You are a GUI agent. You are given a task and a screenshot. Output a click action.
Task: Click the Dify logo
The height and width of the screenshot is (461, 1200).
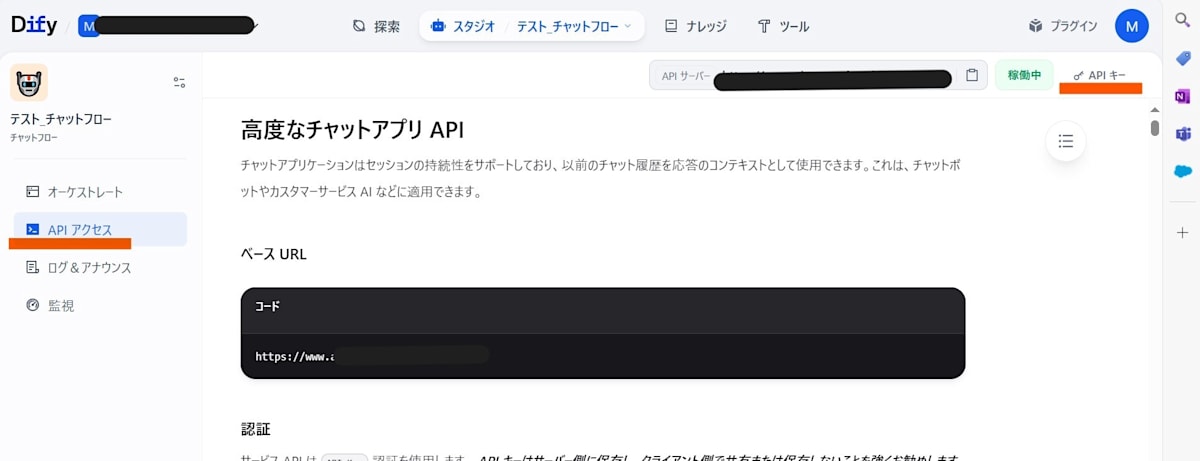[x=35, y=26]
